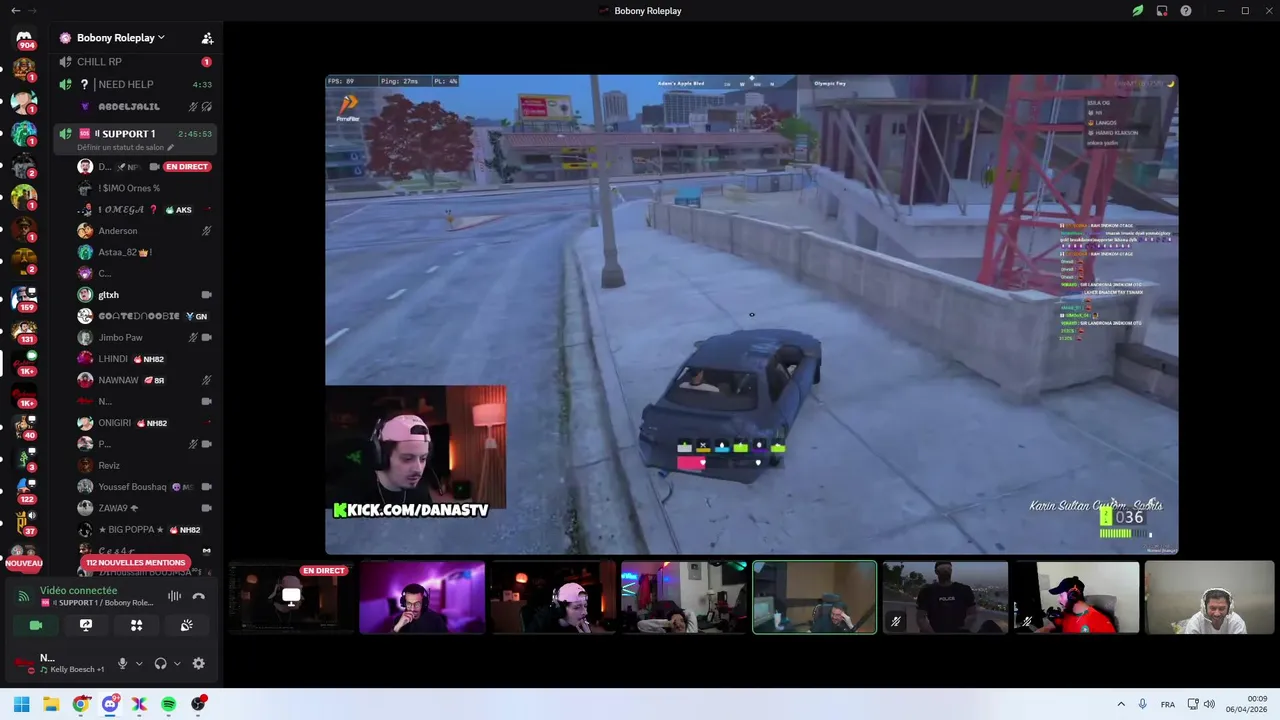Image resolution: width=1280 pixels, height=720 pixels.
Task: Click the green leaf icon in title bar
Action: point(1138,10)
